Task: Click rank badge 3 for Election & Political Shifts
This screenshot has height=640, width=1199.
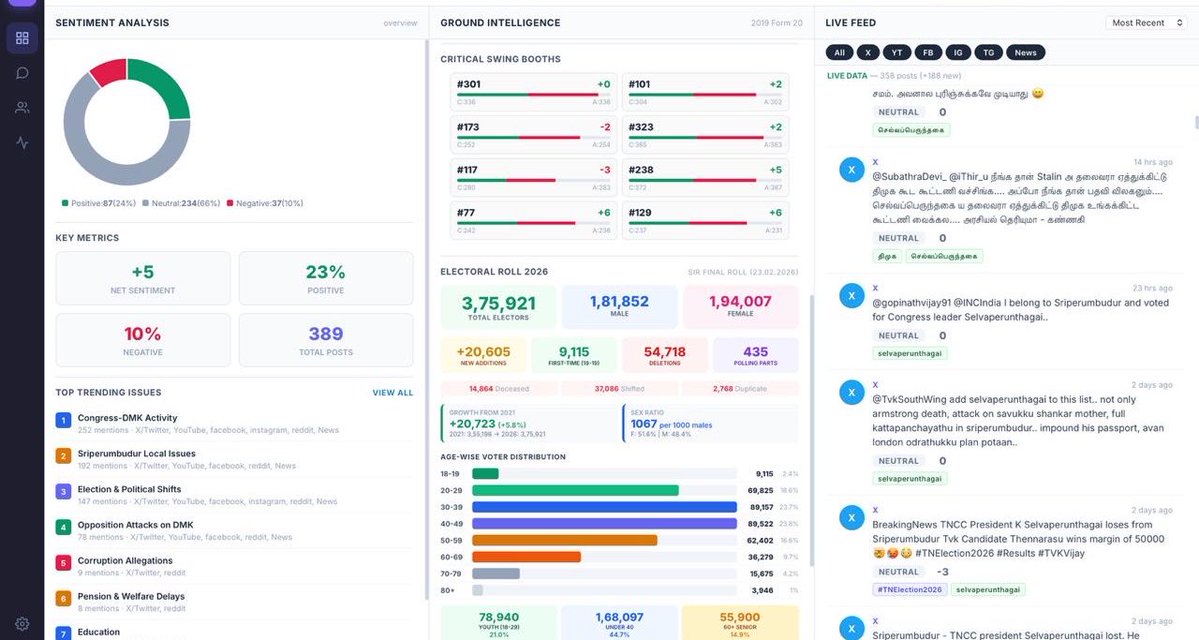Action: pos(63,492)
